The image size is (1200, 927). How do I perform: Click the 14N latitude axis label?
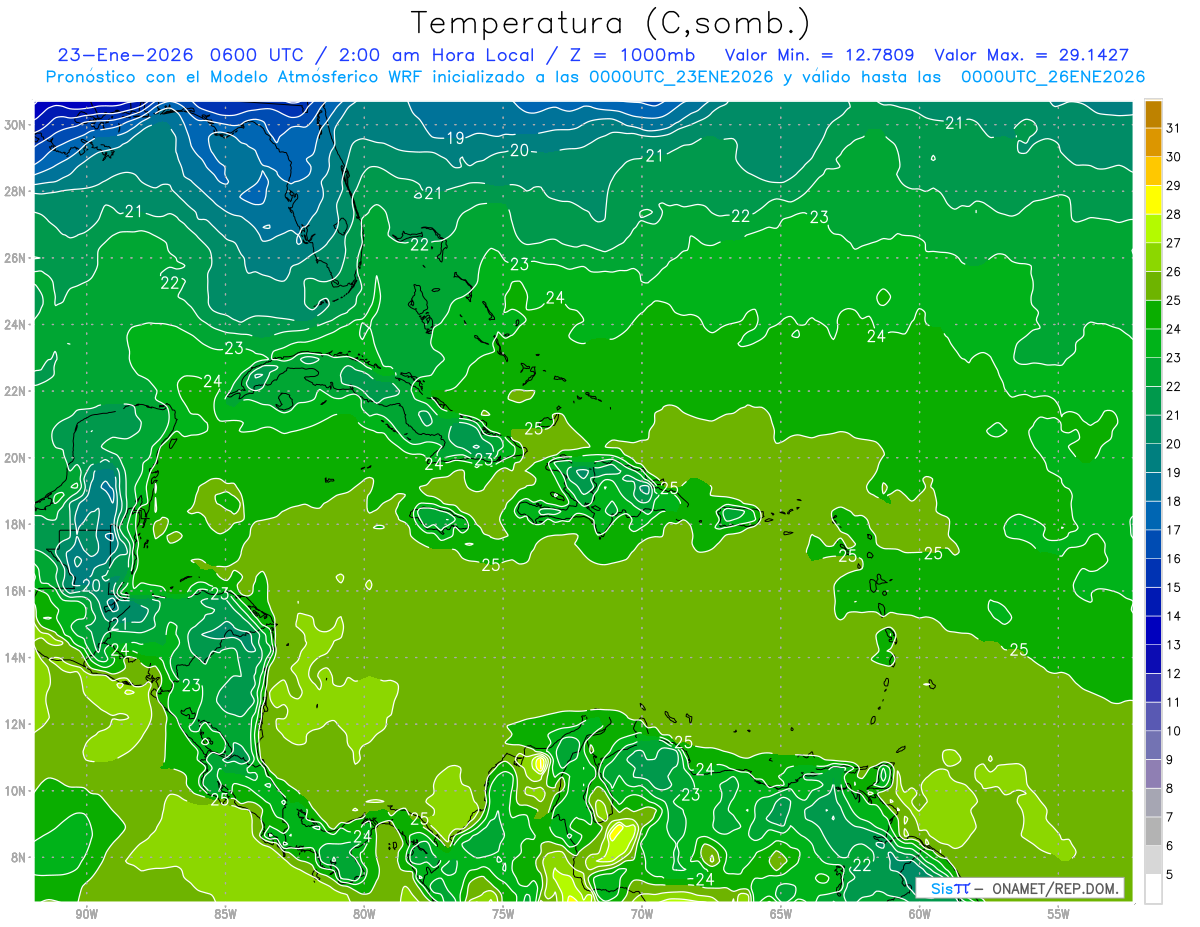[x=17, y=658]
